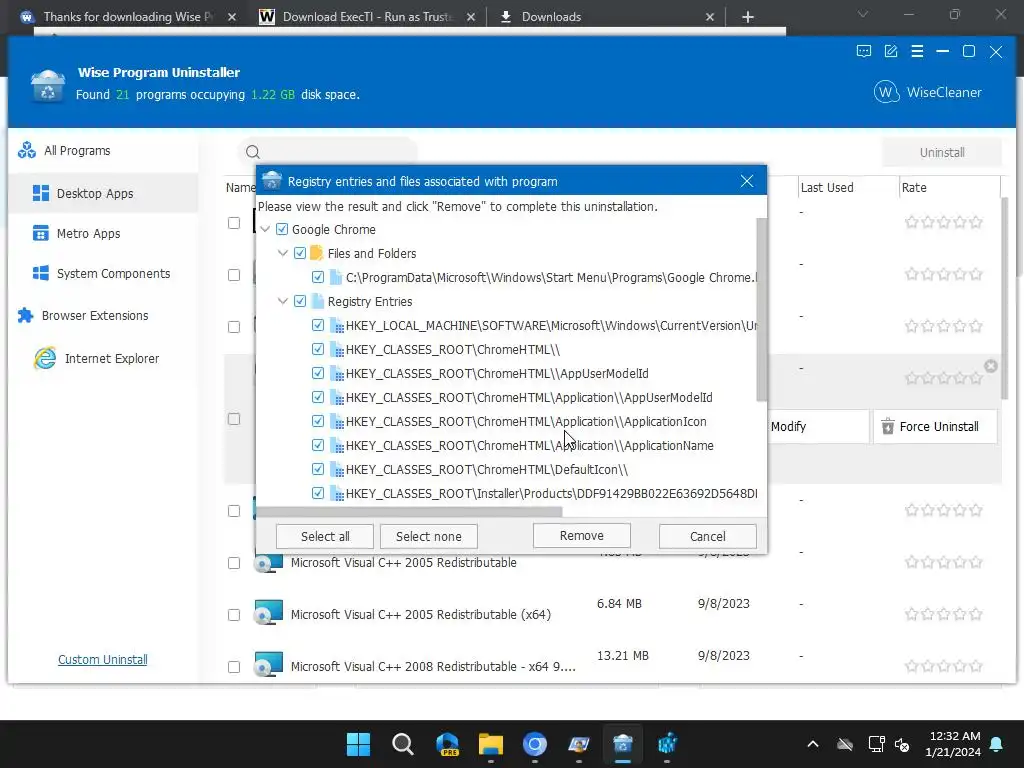1024x768 pixels.
Task: Dismiss the selected row's small x icon
Action: click(x=991, y=366)
